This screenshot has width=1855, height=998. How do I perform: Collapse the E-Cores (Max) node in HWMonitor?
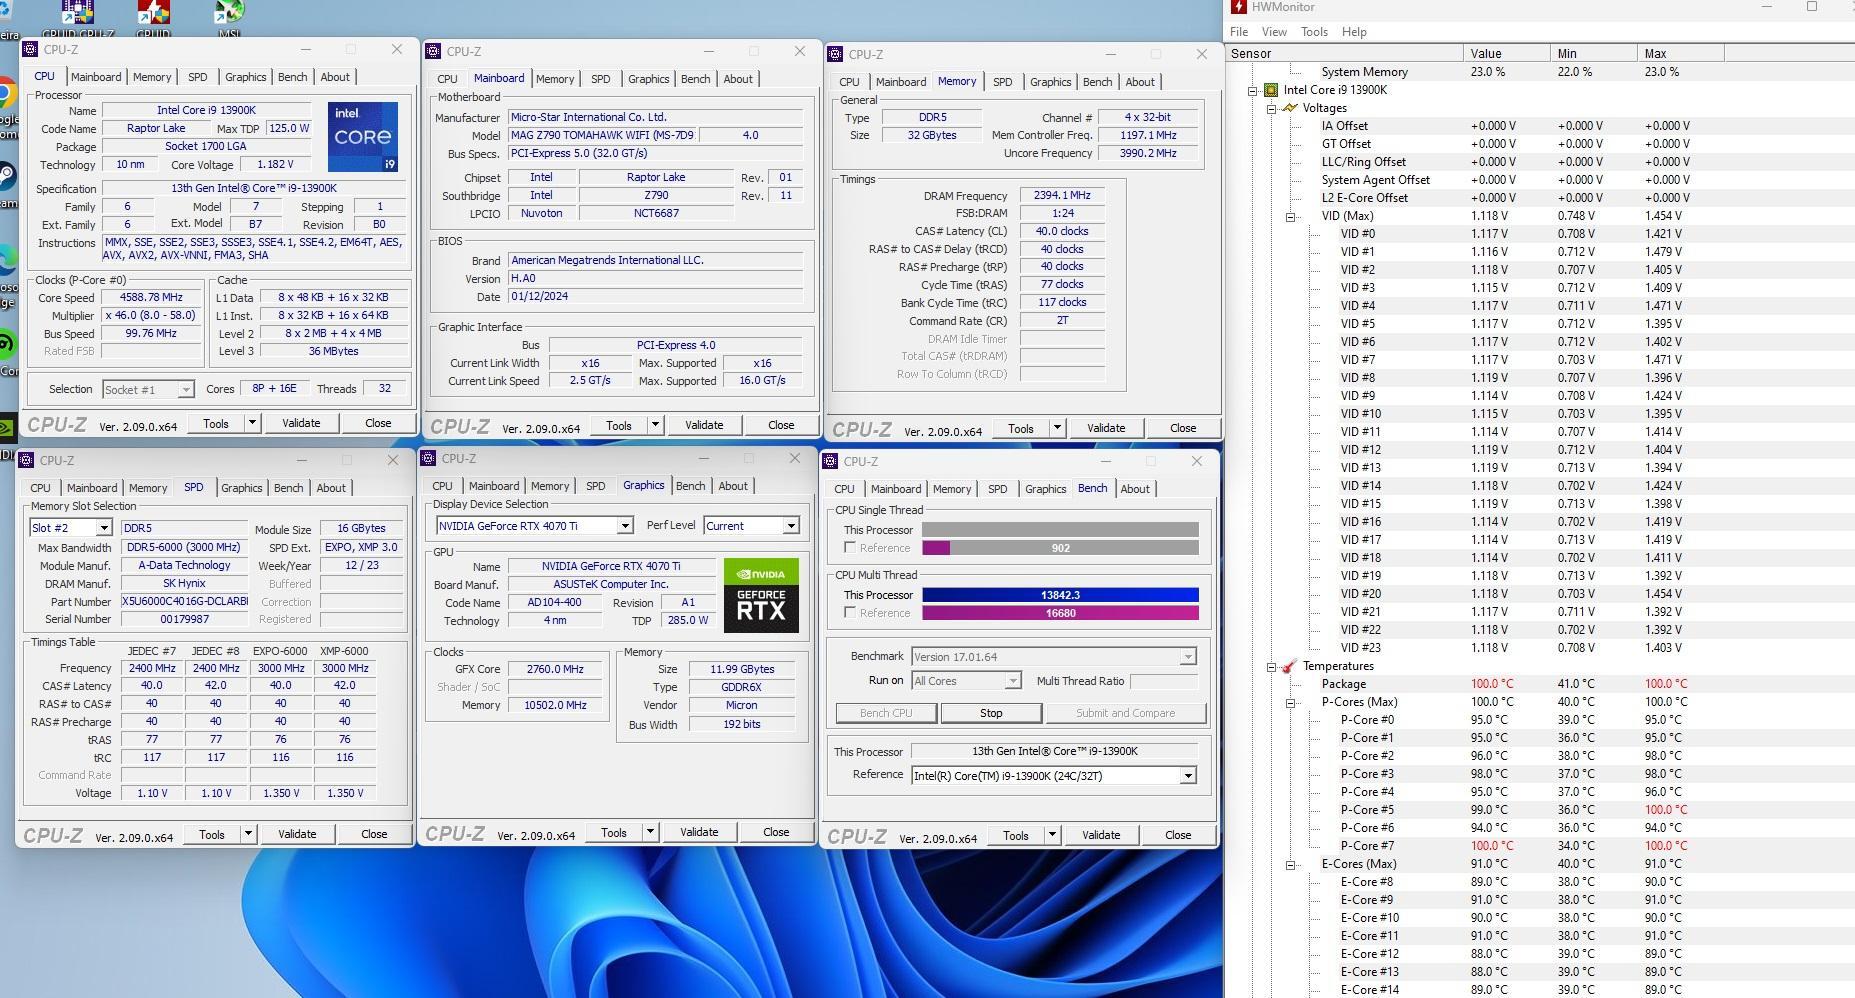[x=1290, y=864]
